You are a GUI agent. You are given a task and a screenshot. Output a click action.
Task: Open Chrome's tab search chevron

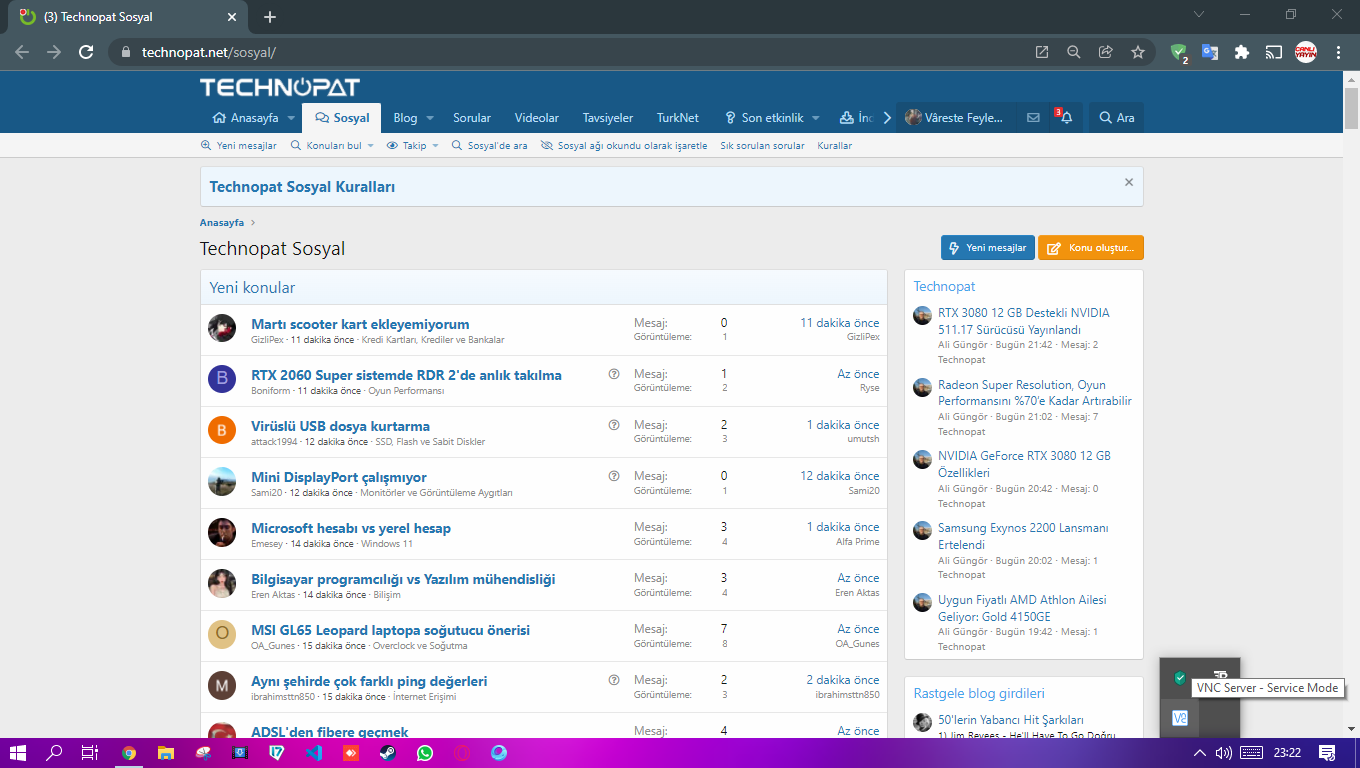coord(1199,14)
